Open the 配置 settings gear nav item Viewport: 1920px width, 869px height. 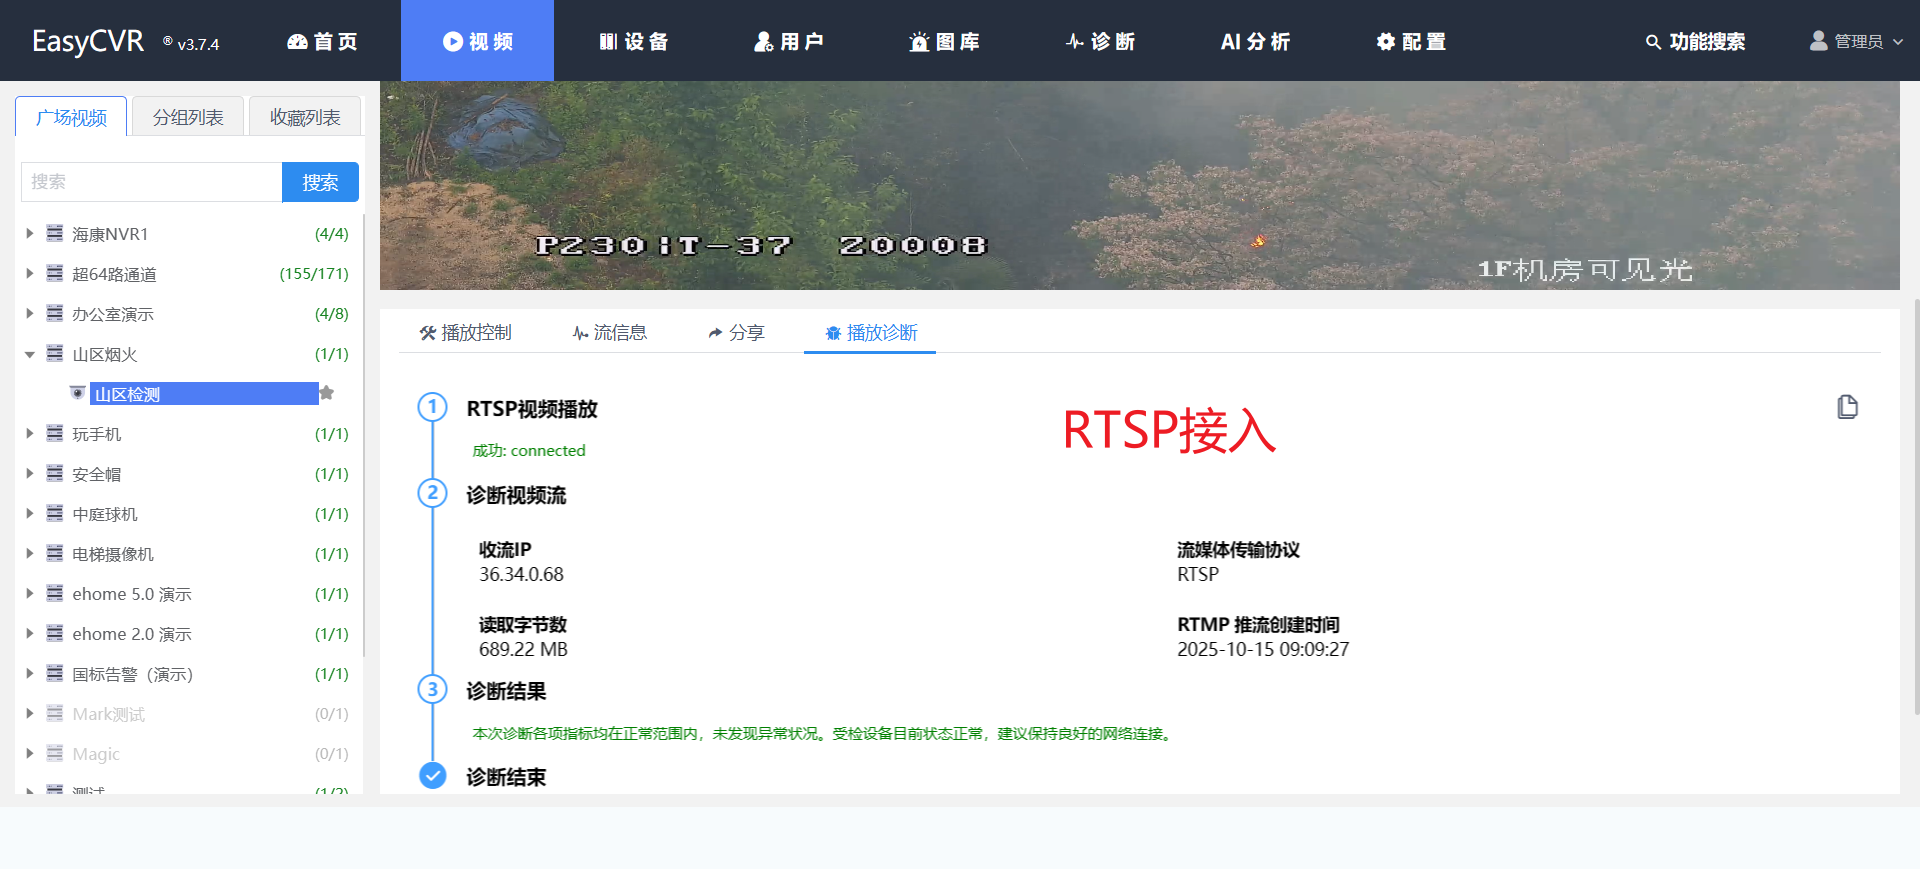click(1410, 41)
